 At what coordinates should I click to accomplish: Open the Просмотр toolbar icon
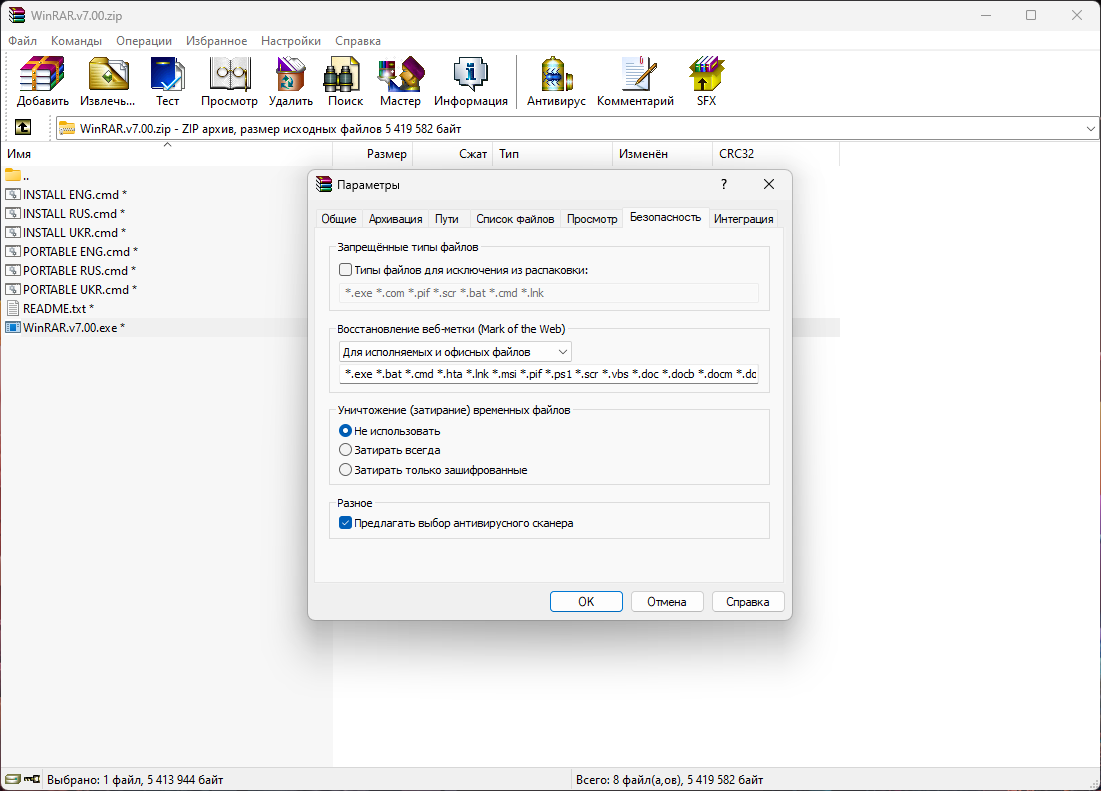pos(229,81)
